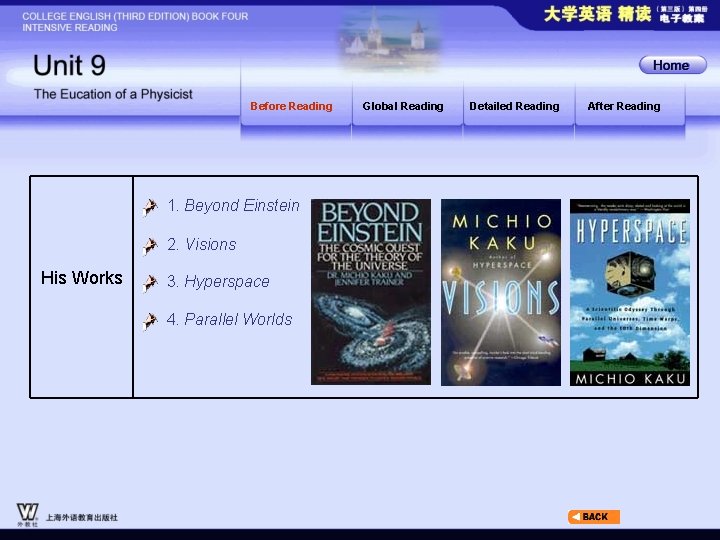Select the '2. Visions' list entry
This screenshot has height=540, width=720.
point(202,244)
